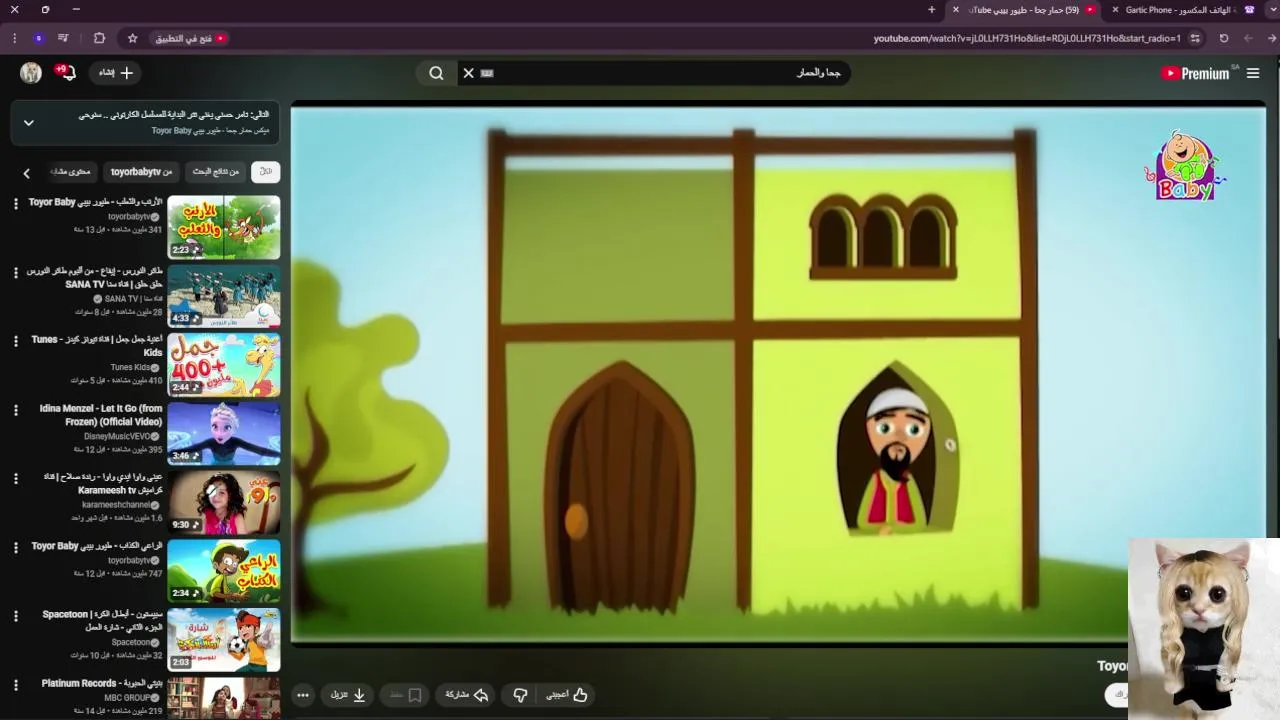Open options menu for Platinum Records video
Viewport: 1280px width, 720px height.
[x=15, y=685]
